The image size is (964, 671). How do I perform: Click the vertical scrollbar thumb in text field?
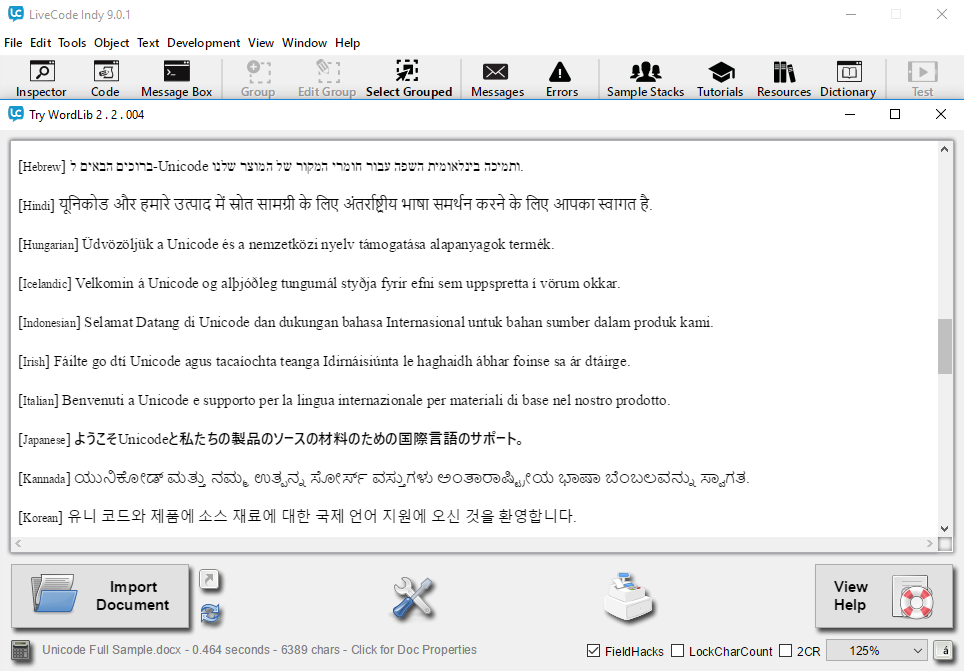(x=944, y=347)
